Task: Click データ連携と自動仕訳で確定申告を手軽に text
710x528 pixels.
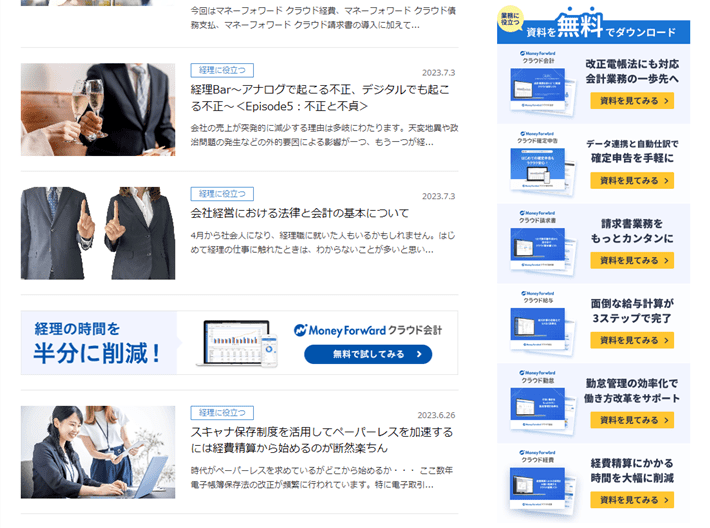Action: pyautogui.click(x=632, y=151)
